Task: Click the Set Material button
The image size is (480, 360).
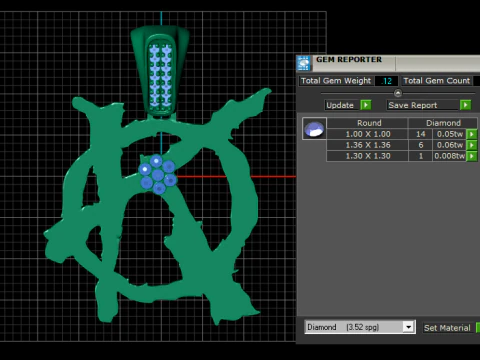Action: tap(447, 328)
